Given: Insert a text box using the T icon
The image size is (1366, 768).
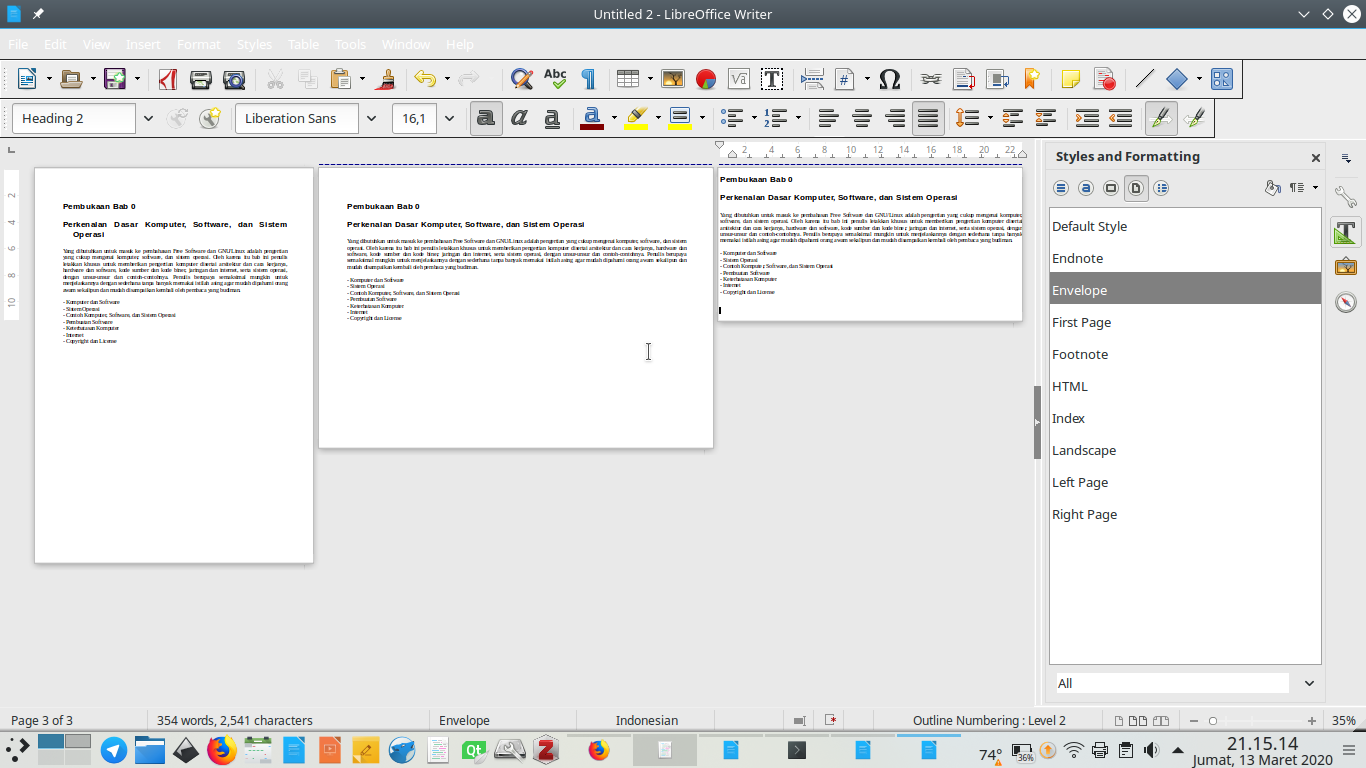Looking at the screenshot, I should tap(772, 78).
